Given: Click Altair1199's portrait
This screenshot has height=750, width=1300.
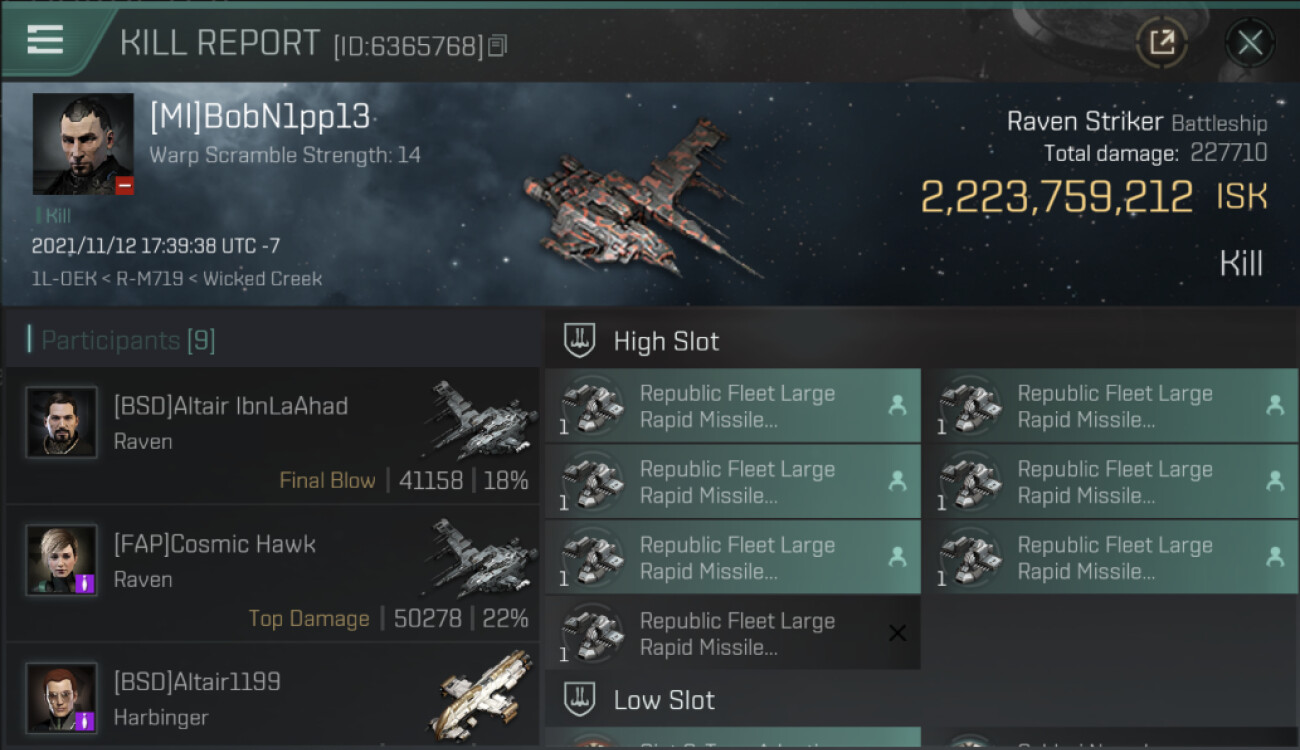Looking at the screenshot, I should pos(62,697).
